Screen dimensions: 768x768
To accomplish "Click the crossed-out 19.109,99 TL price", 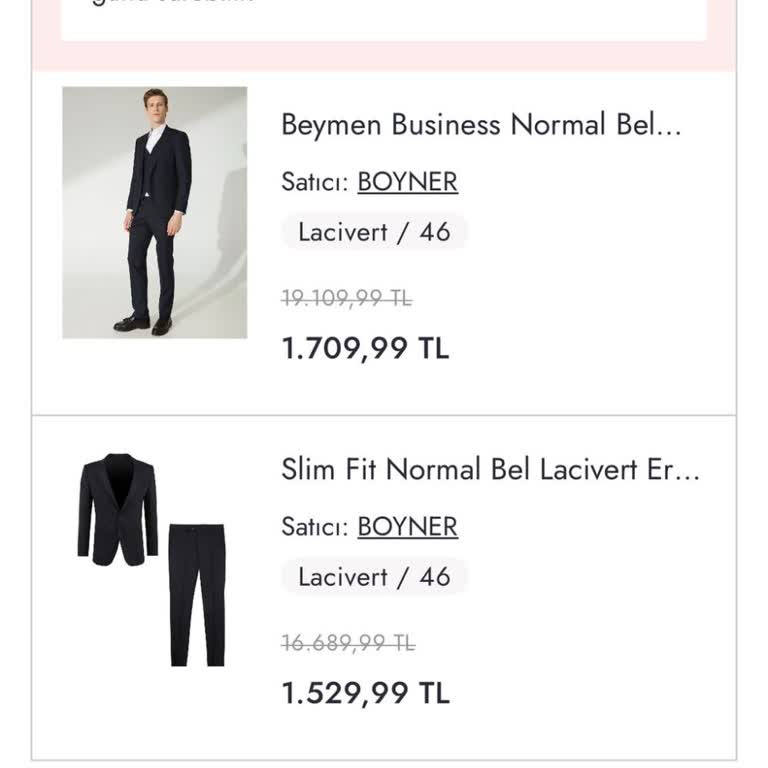I will click(x=346, y=298).
